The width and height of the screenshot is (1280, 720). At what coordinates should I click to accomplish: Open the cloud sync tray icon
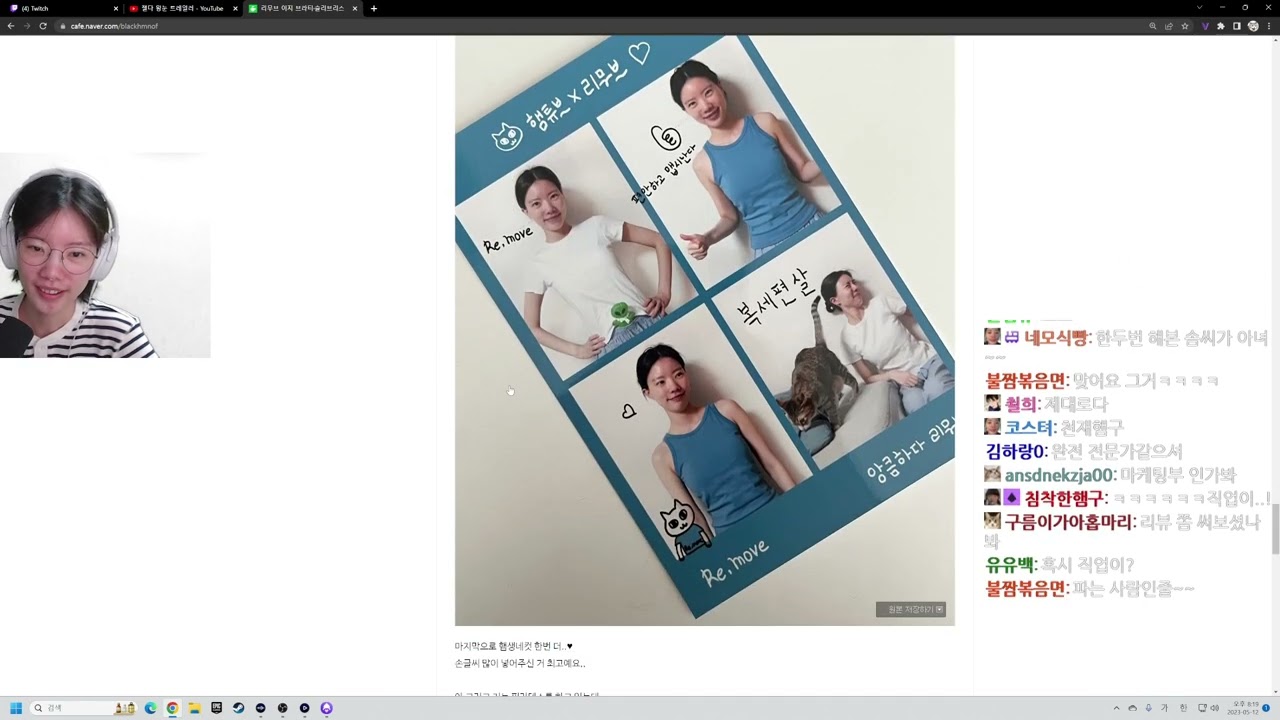[1133, 708]
